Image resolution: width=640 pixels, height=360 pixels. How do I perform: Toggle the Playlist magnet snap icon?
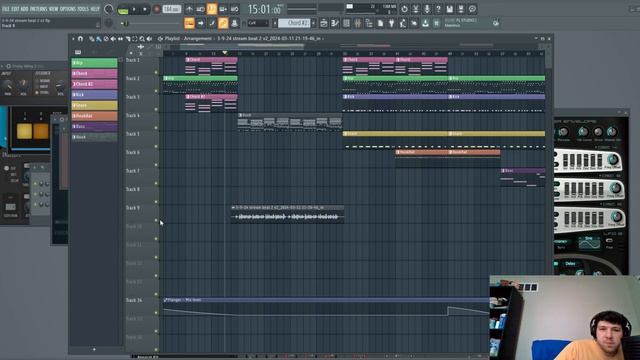click(80, 39)
